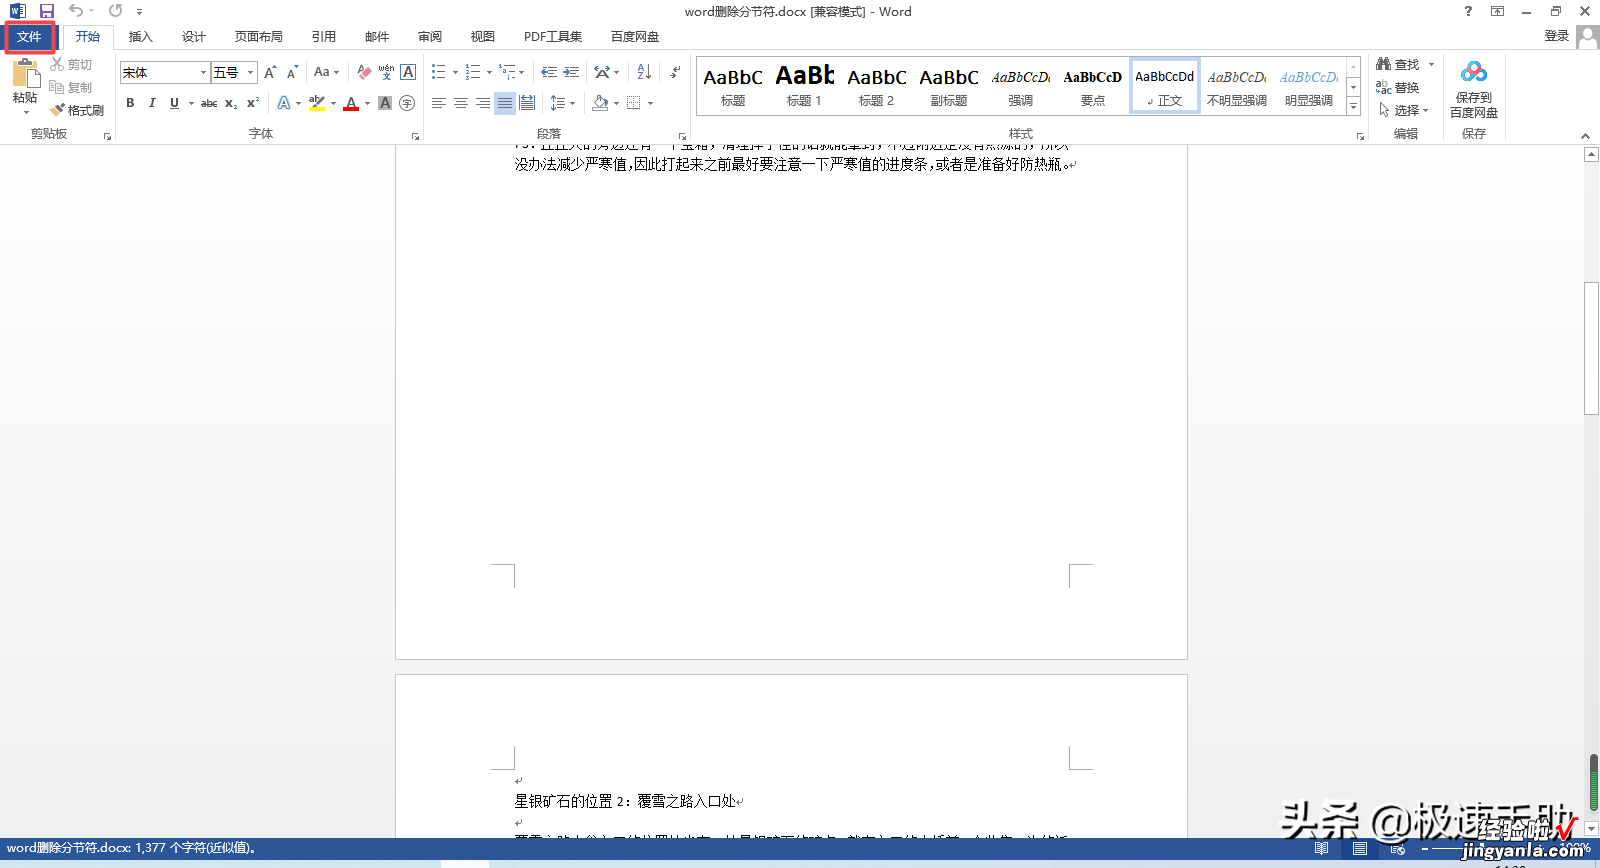
Task: Increase font size with grow font icon
Action: (x=270, y=72)
